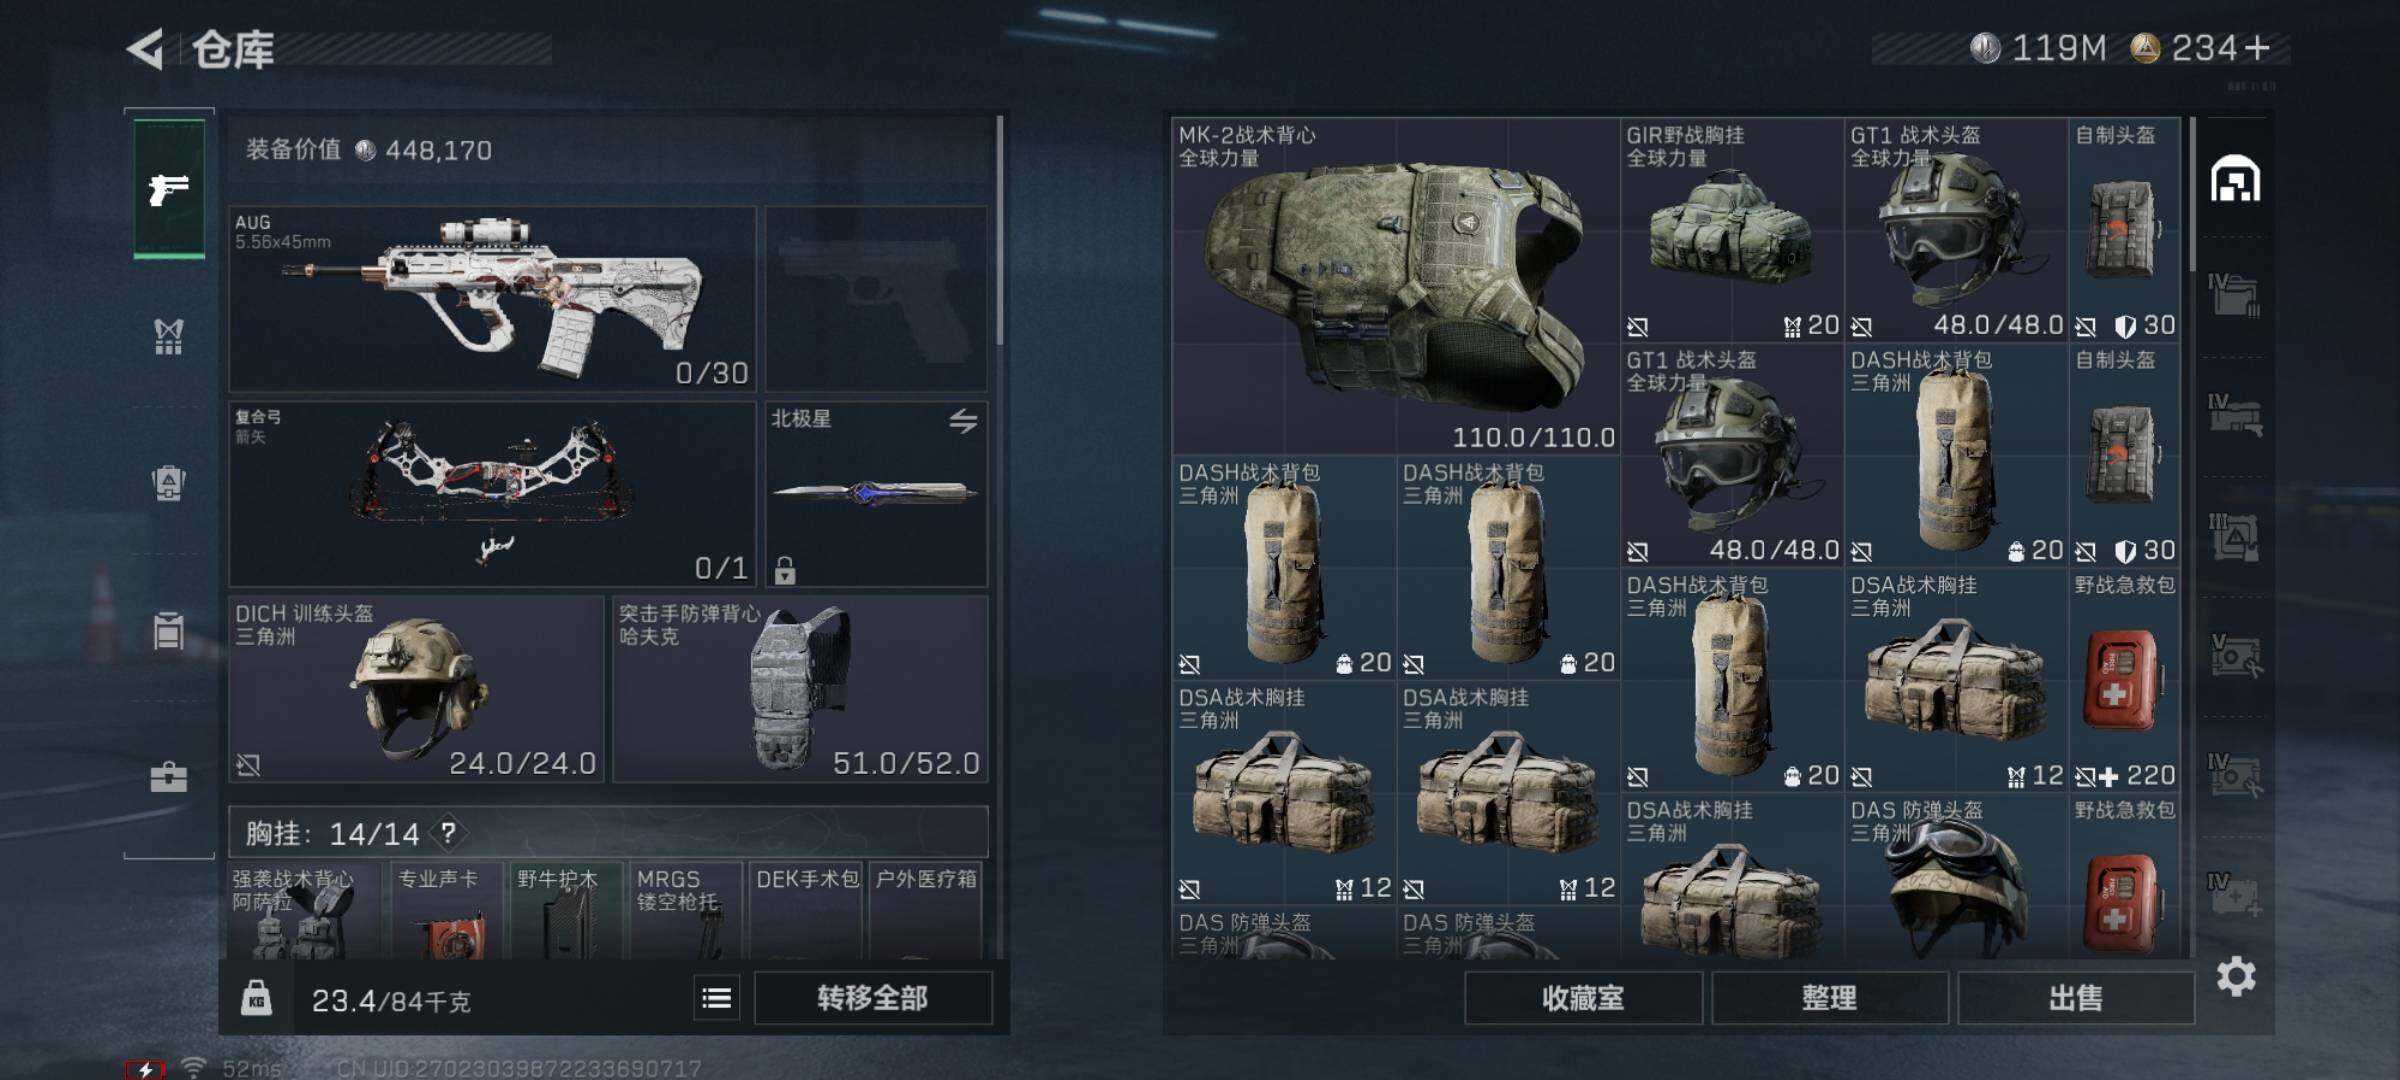Open the chest rig category in left sidebar
The width and height of the screenshot is (2400, 1080).
click(168, 337)
